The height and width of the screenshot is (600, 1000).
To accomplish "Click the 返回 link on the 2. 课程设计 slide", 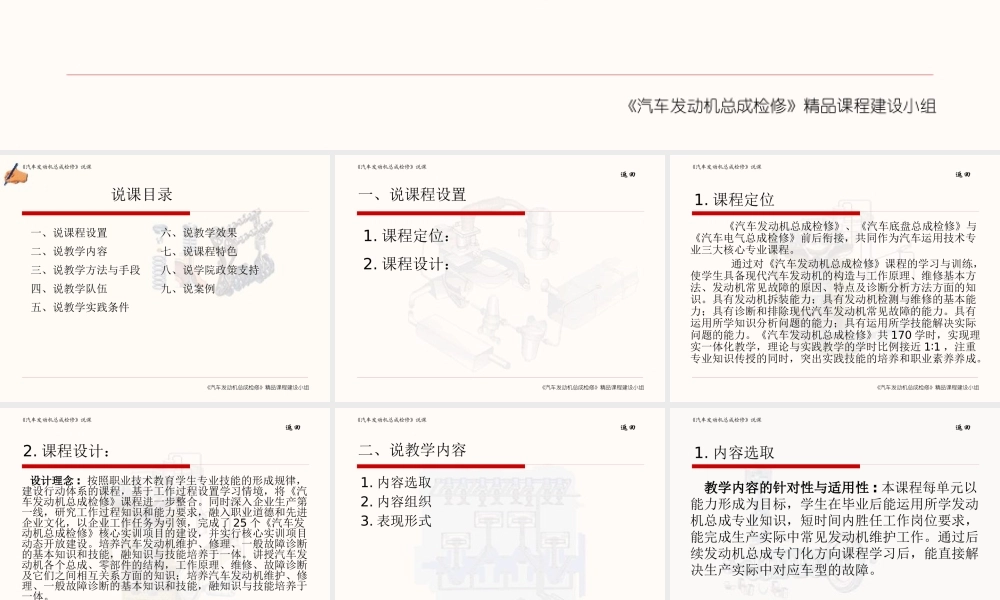I will pyautogui.click(x=293, y=427).
